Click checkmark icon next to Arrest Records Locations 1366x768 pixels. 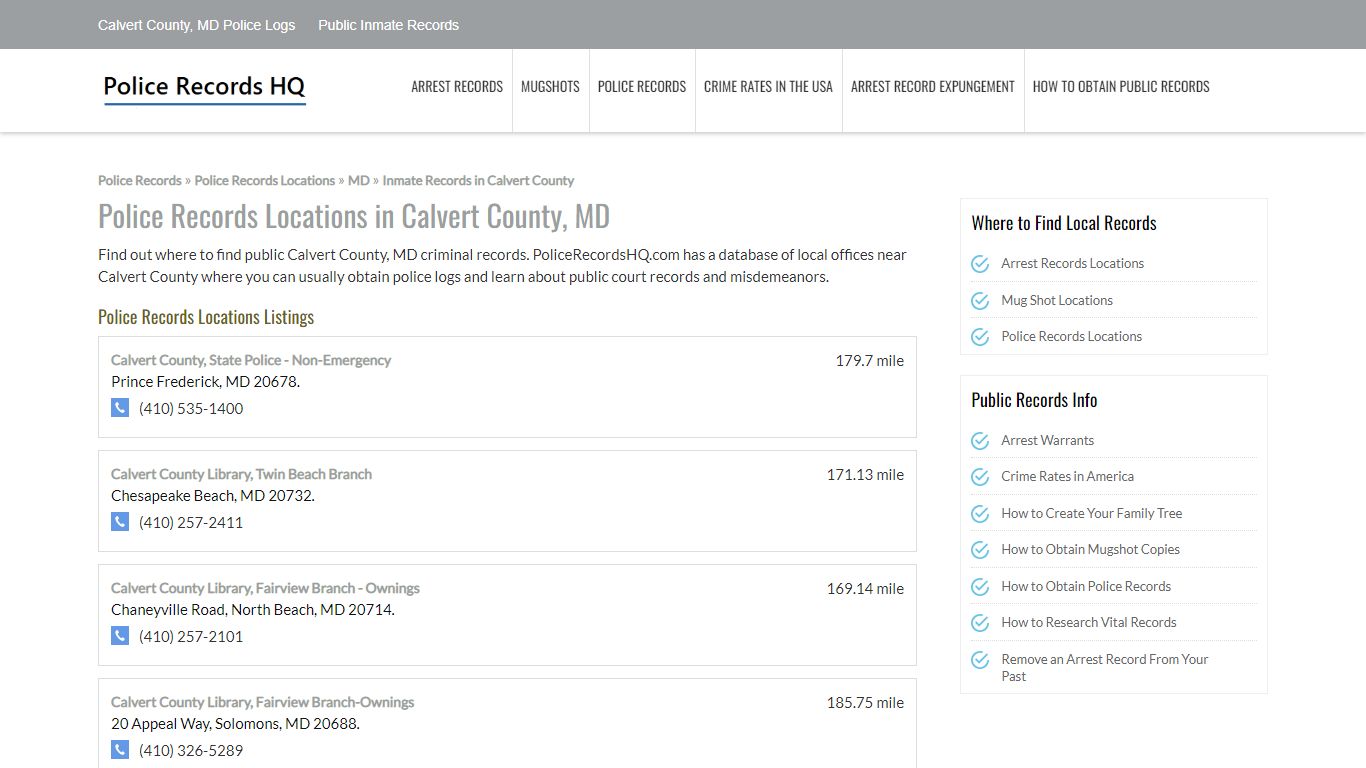[980, 264]
